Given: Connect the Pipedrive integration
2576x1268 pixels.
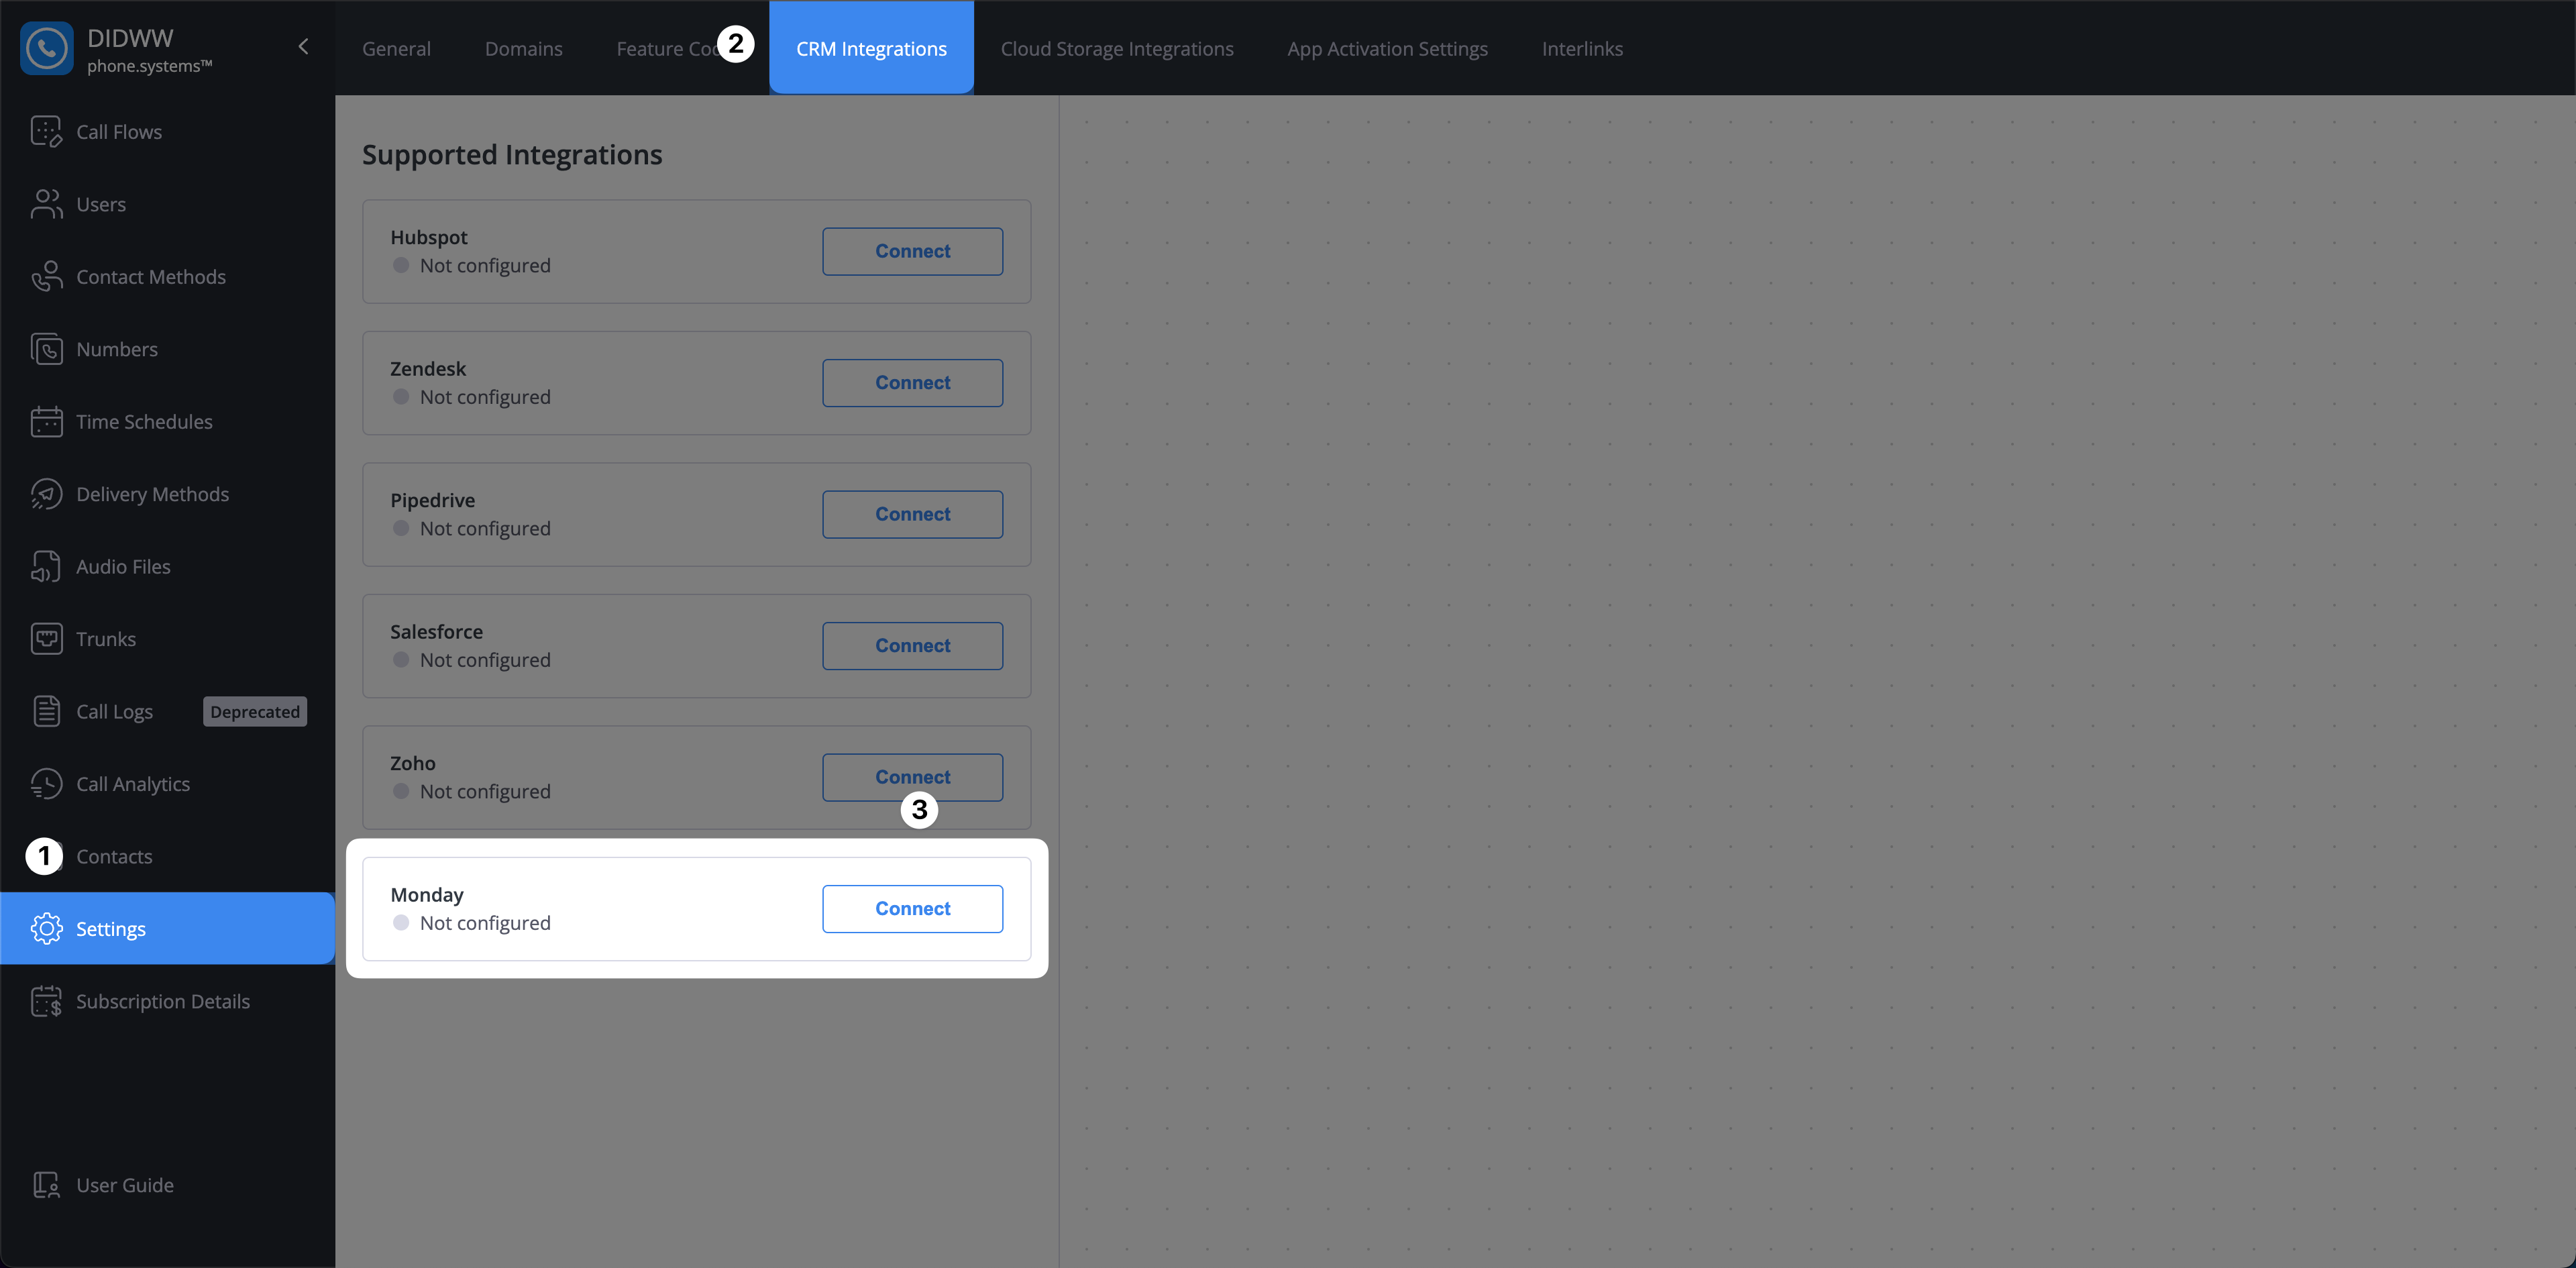Looking at the screenshot, I should (x=912, y=514).
